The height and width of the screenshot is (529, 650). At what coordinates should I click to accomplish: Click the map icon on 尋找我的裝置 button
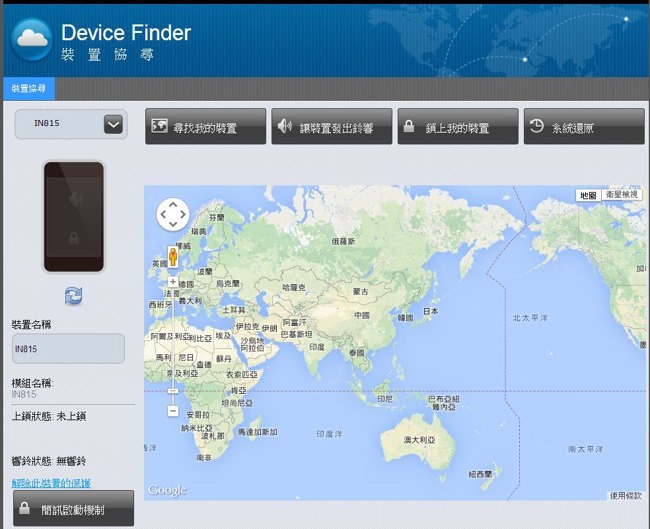pyautogui.click(x=159, y=125)
